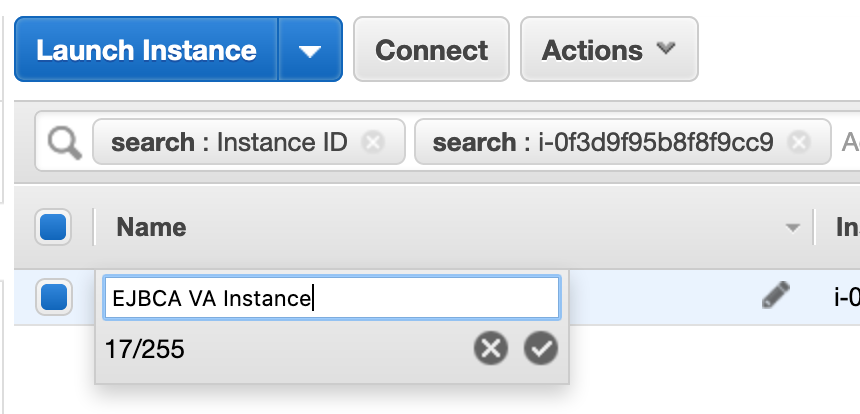Click the Connect button
Viewport: 860px width, 414px height.
pyautogui.click(x=431, y=50)
